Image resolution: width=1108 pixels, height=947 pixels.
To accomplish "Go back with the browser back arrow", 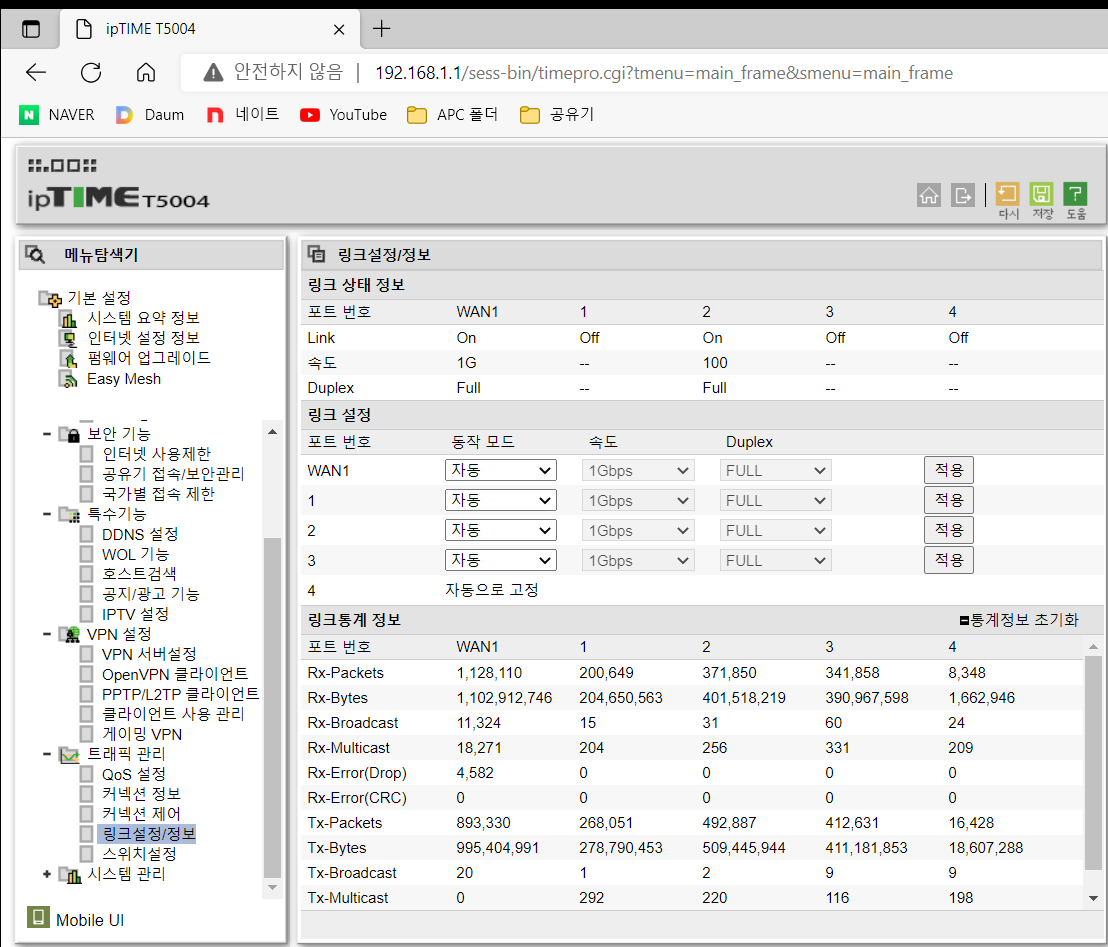I will (x=35, y=72).
